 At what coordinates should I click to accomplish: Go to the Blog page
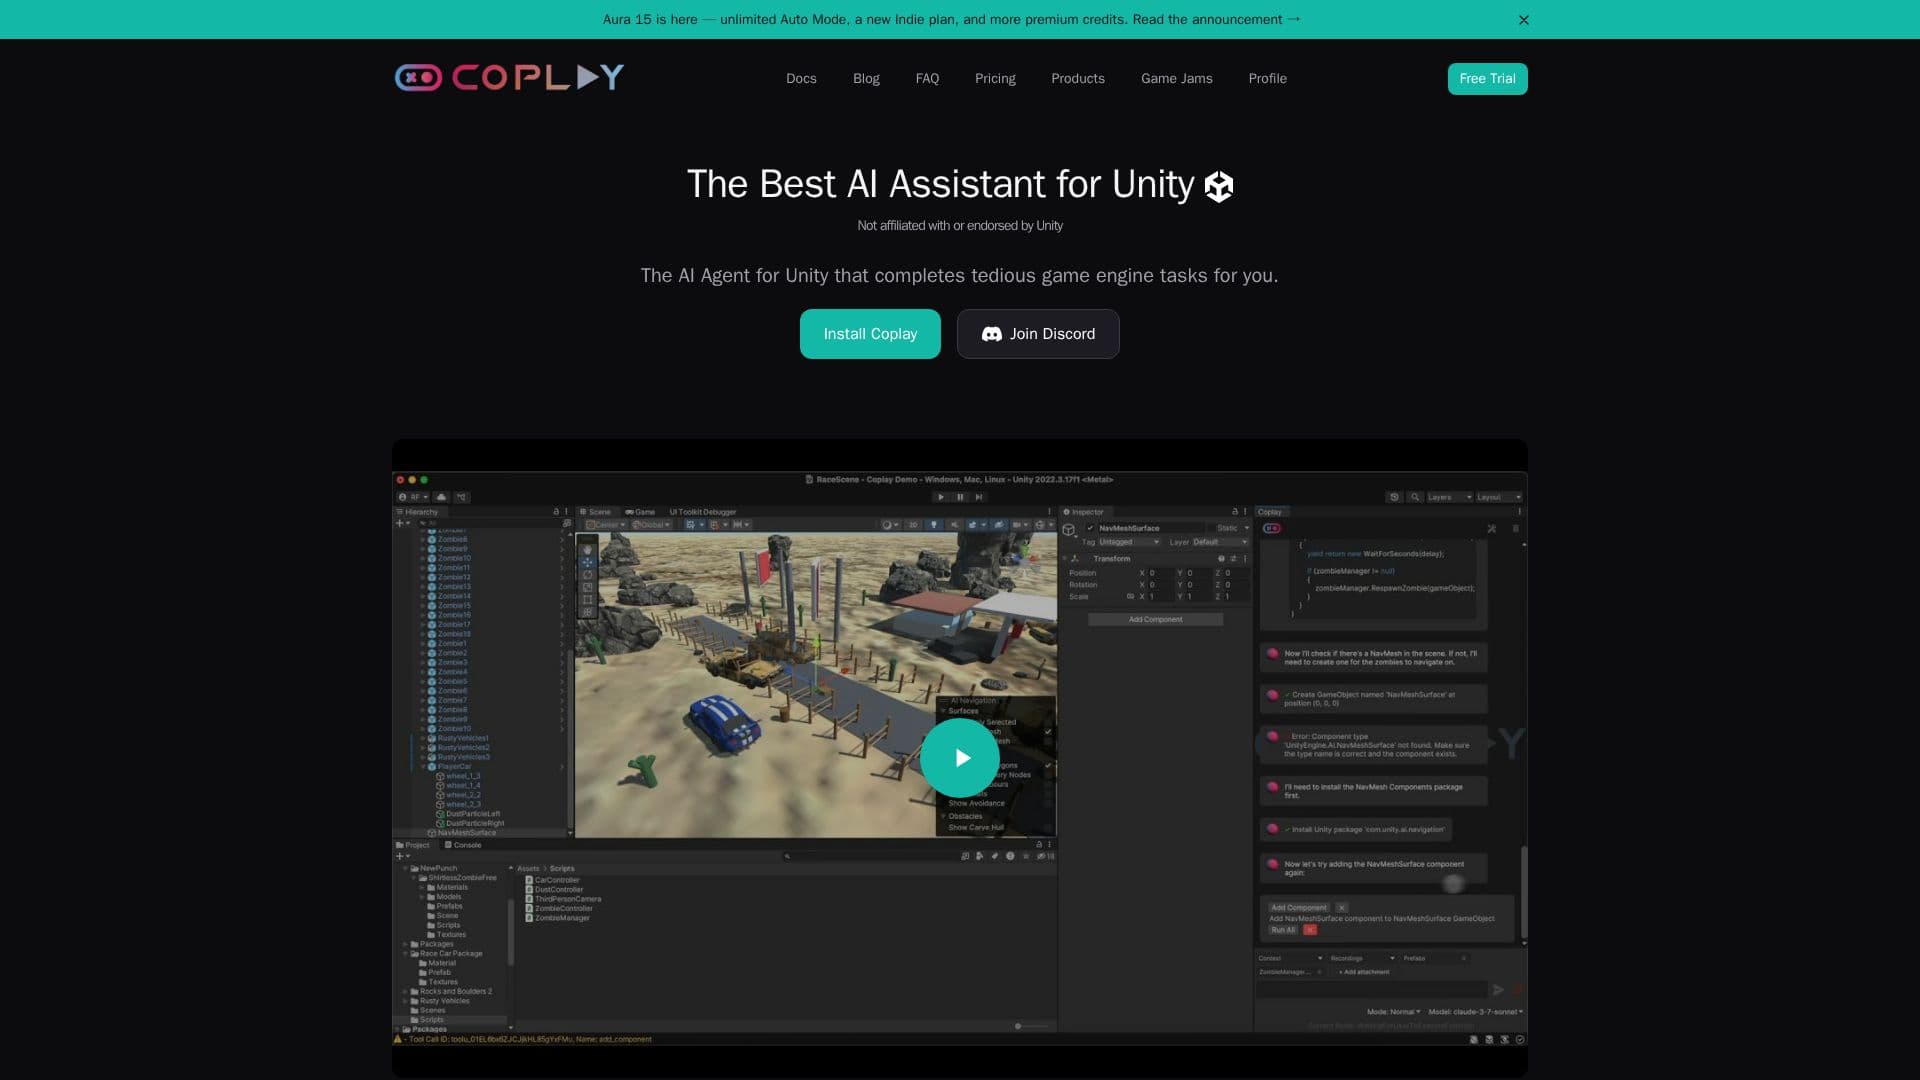pos(866,78)
